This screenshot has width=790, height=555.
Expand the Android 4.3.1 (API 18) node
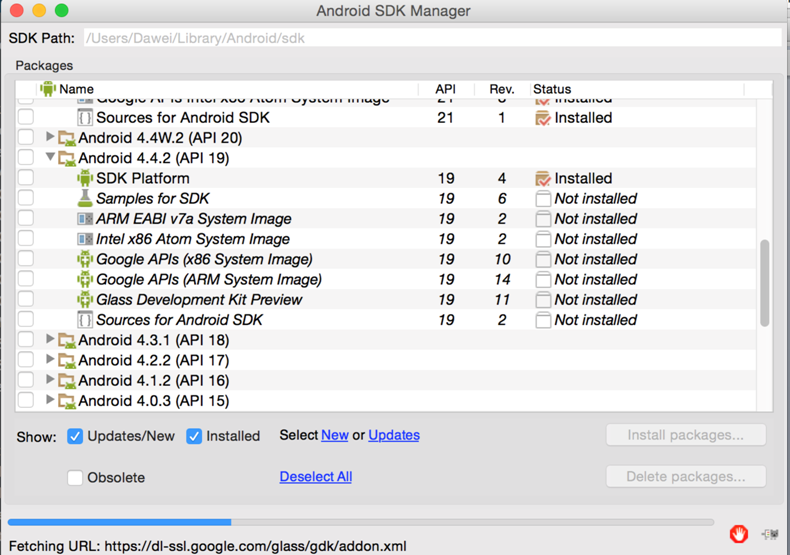[x=49, y=339]
